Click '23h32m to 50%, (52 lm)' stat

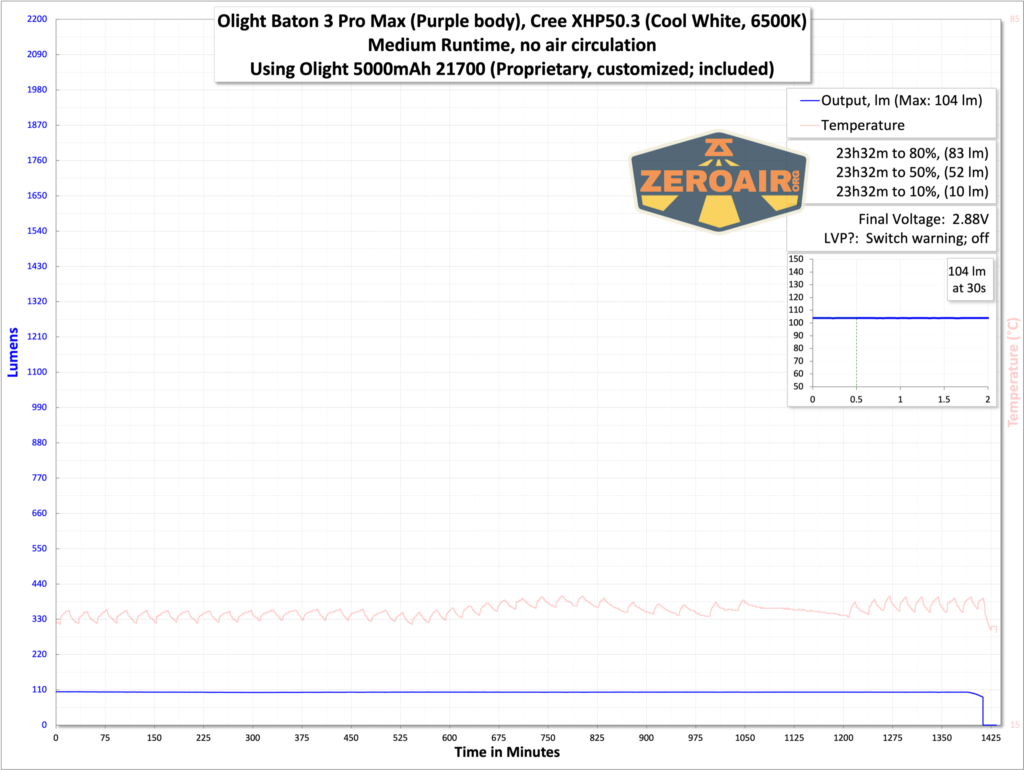coord(912,172)
